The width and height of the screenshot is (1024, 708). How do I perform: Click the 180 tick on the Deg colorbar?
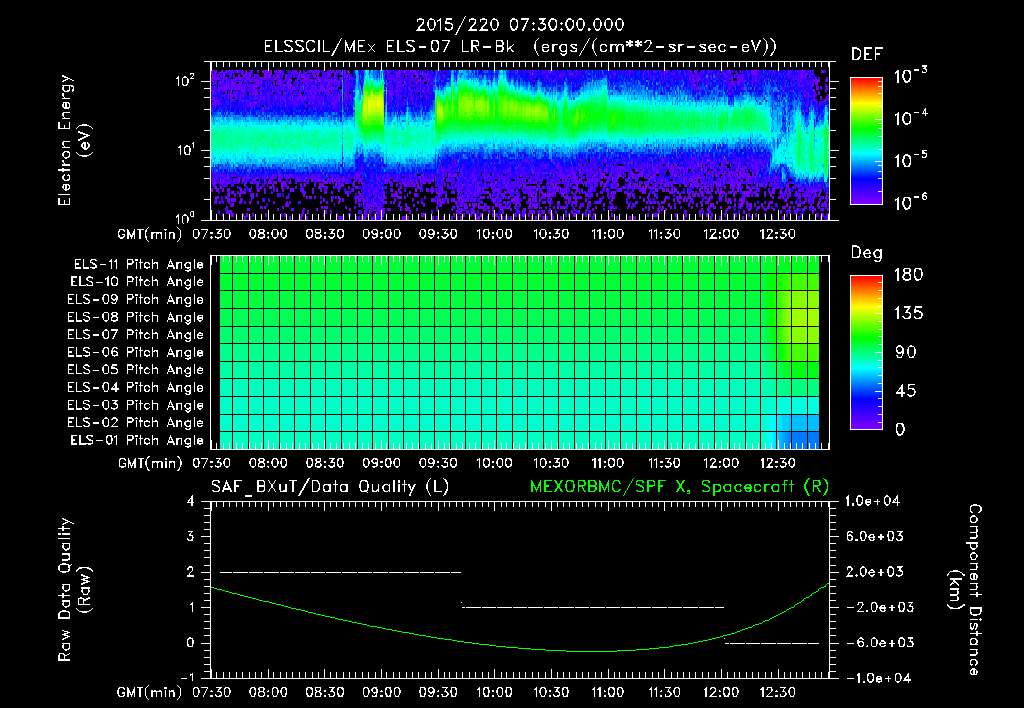pos(908,275)
